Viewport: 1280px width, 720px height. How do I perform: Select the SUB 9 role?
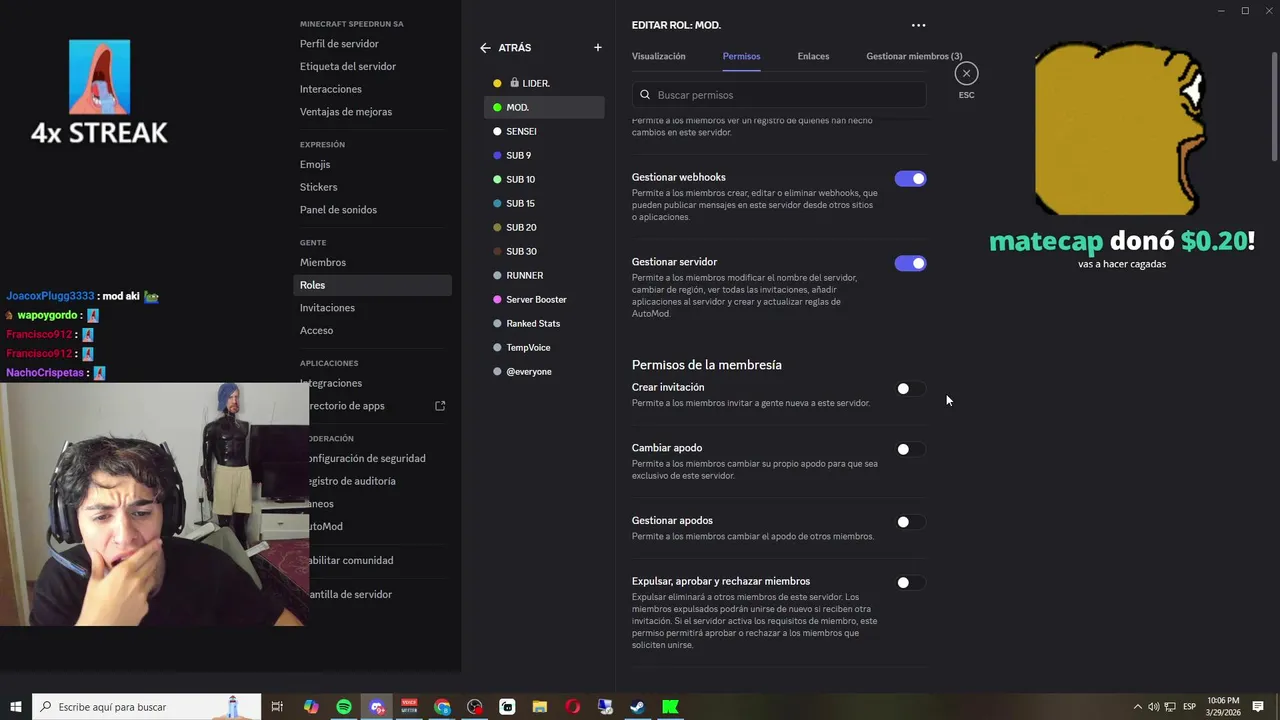(x=544, y=155)
